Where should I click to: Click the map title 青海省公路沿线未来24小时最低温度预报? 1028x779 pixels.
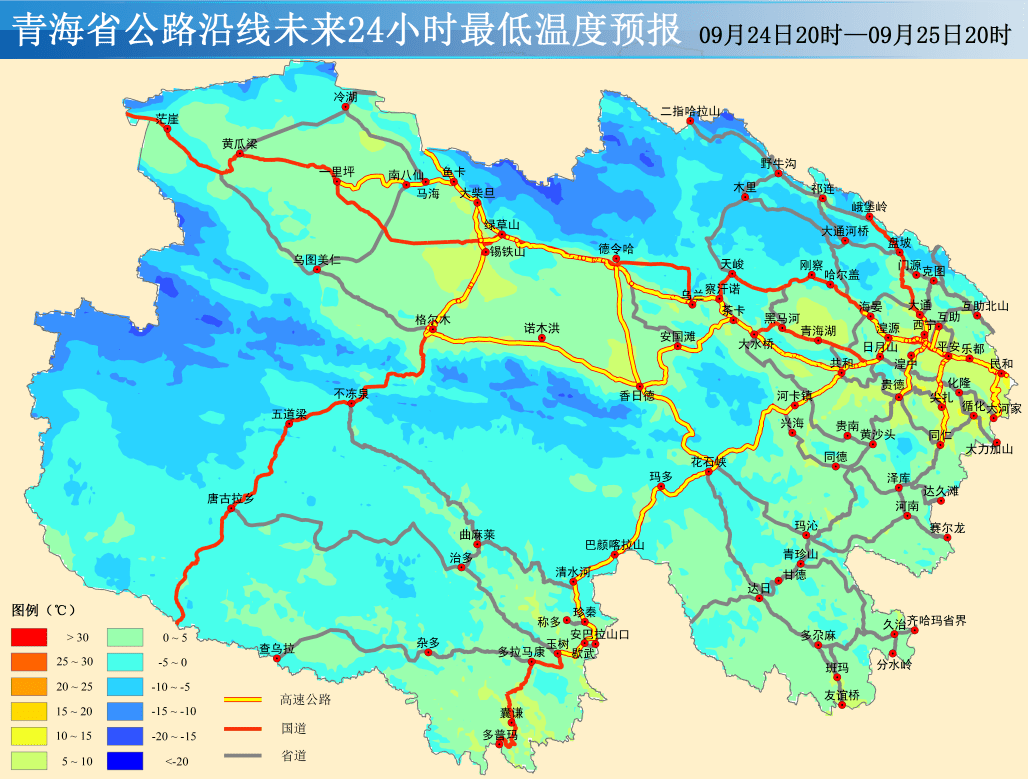(347, 30)
